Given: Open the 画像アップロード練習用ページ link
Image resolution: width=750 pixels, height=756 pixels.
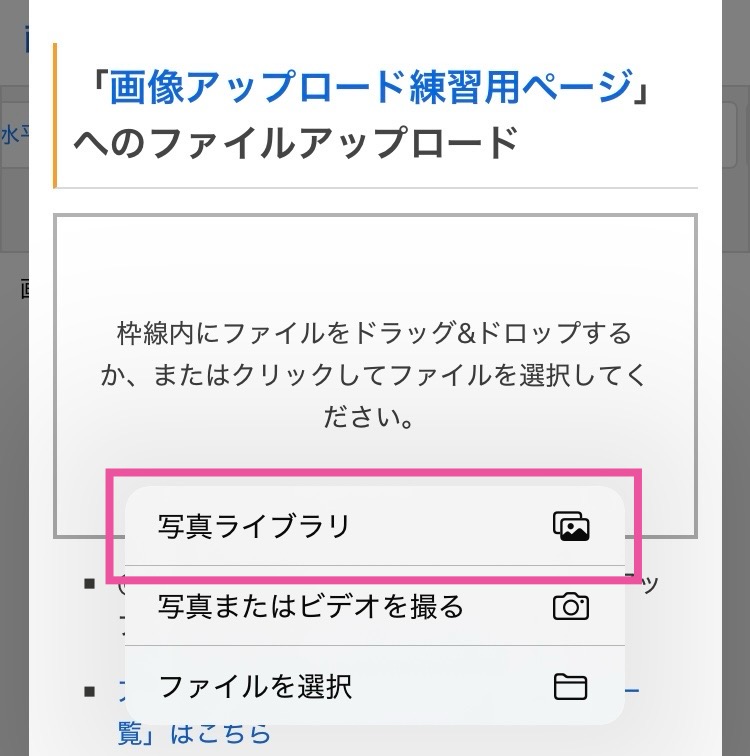Looking at the screenshot, I should pos(370,87).
